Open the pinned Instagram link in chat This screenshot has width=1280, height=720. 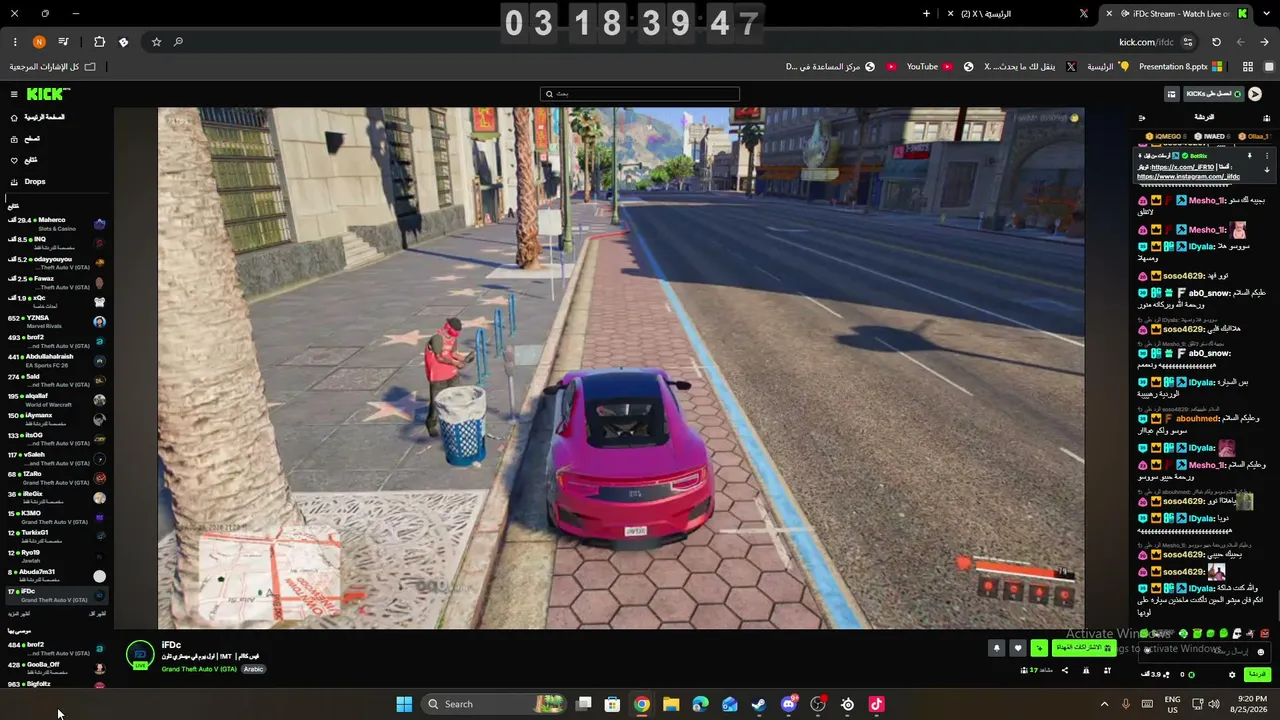tap(1188, 177)
